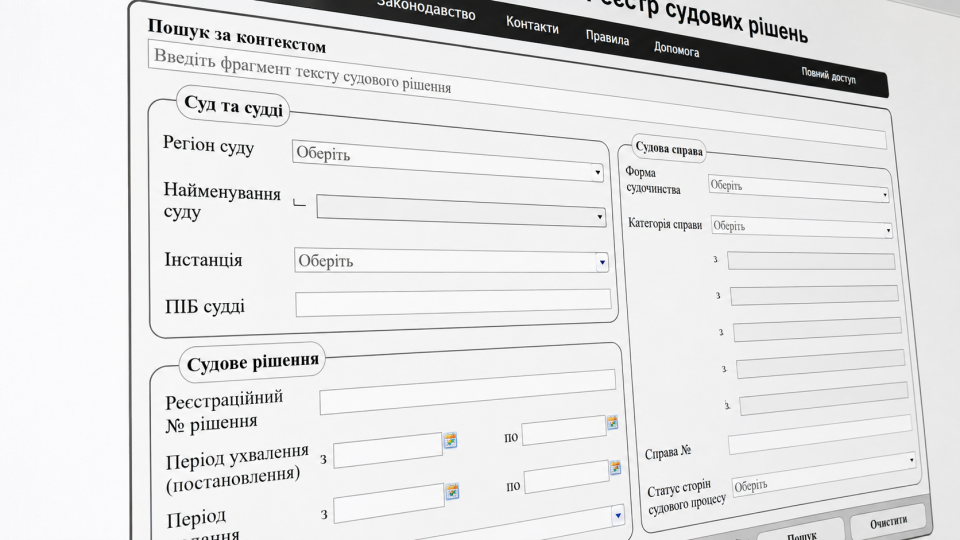This screenshot has width=960, height=540.
Task: Click into the ПІБ судді input field
Action: click(453, 302)
